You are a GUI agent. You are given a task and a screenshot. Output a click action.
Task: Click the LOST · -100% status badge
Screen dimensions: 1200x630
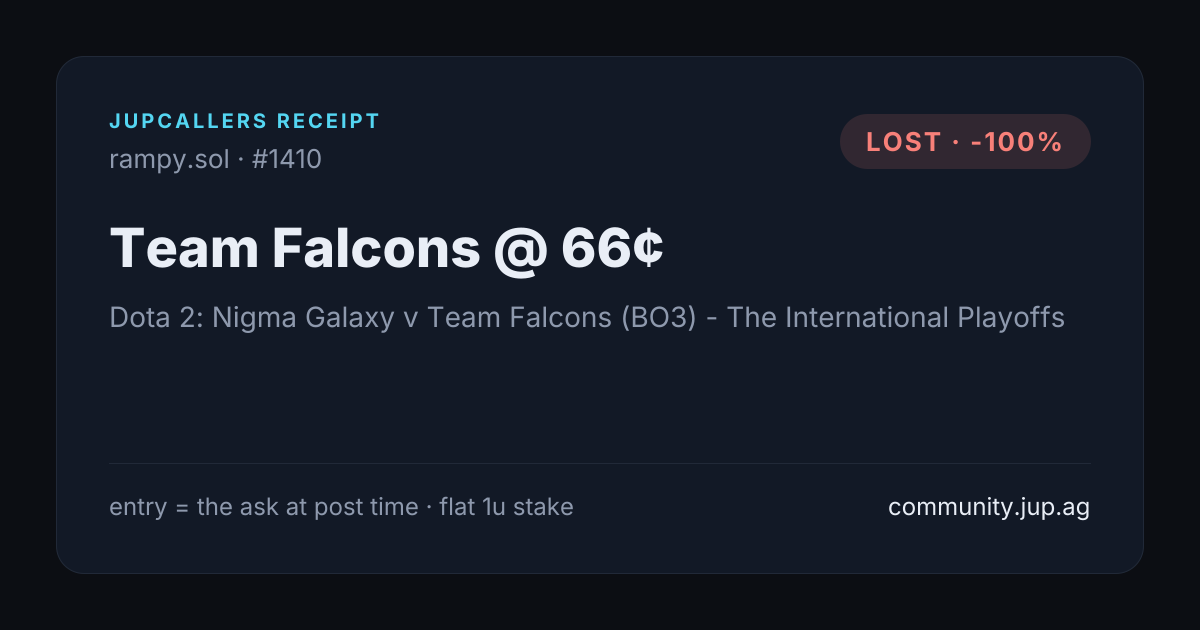point(965,142)
